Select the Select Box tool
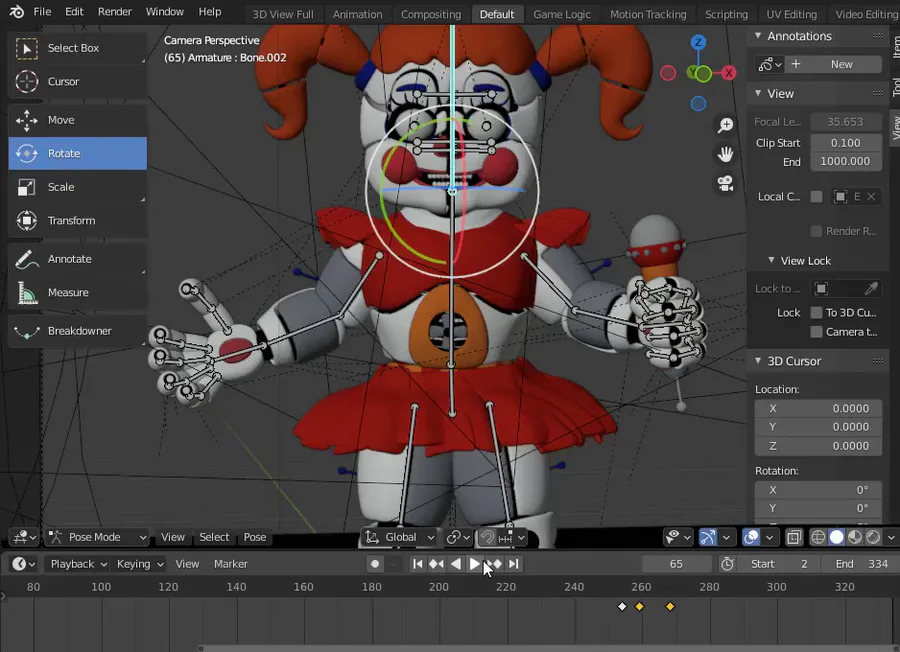This screenshot has height=652, width=900. click(x=77, y=48)
